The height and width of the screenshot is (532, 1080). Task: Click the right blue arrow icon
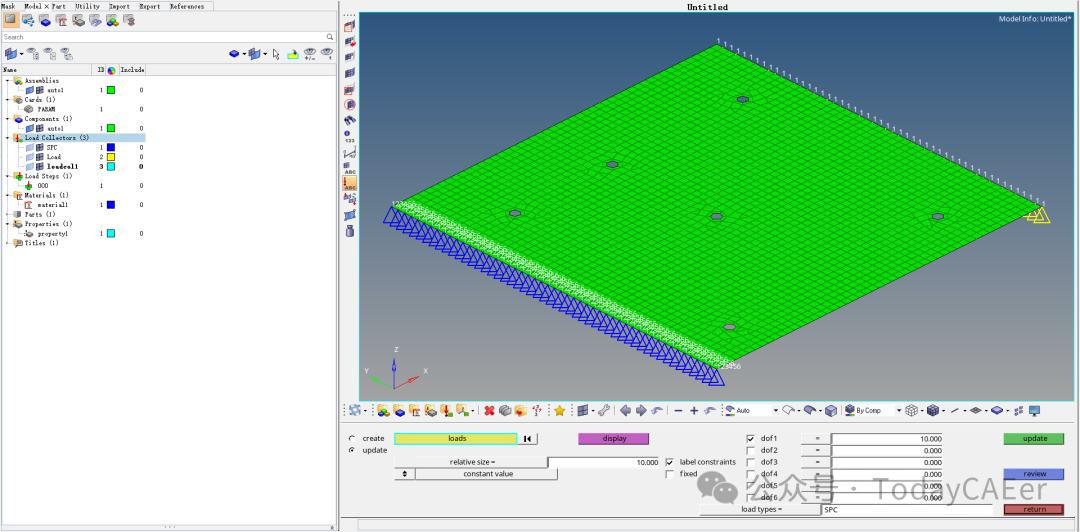[641, 411]
